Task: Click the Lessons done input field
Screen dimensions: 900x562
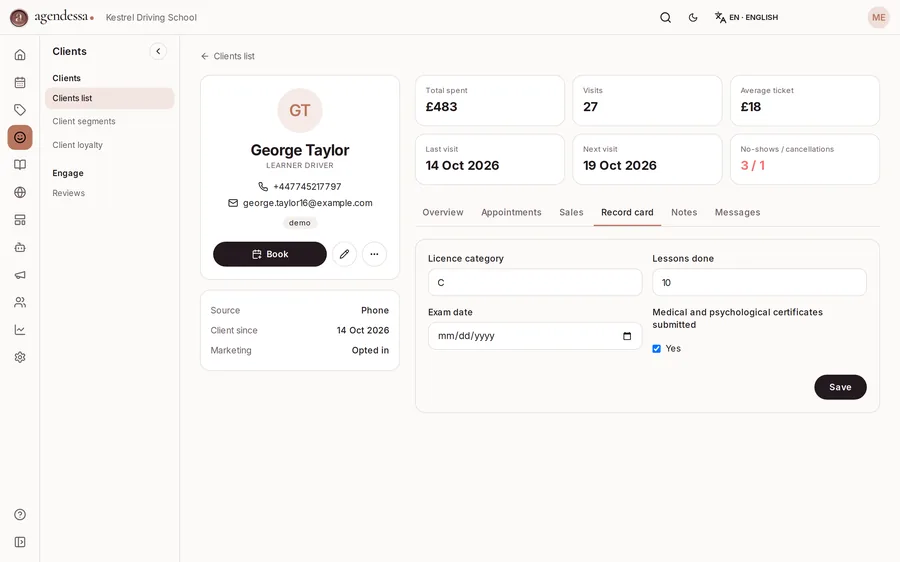Action: [x=759, y=282]
